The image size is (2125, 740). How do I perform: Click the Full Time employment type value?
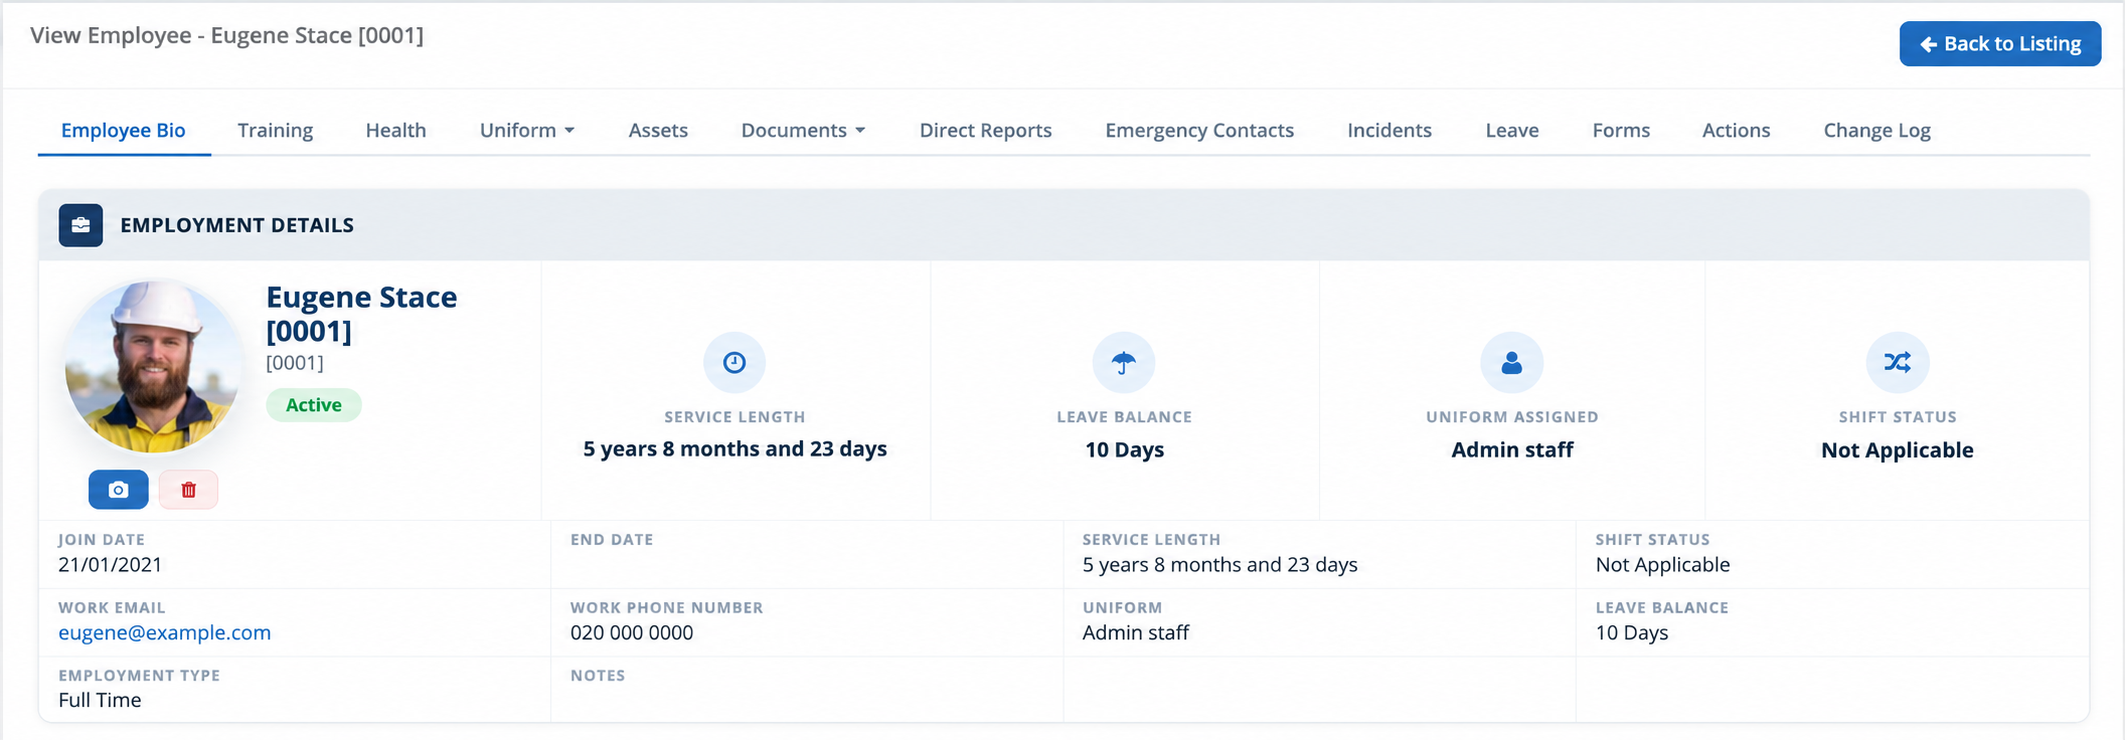click(x=100, y=700)
